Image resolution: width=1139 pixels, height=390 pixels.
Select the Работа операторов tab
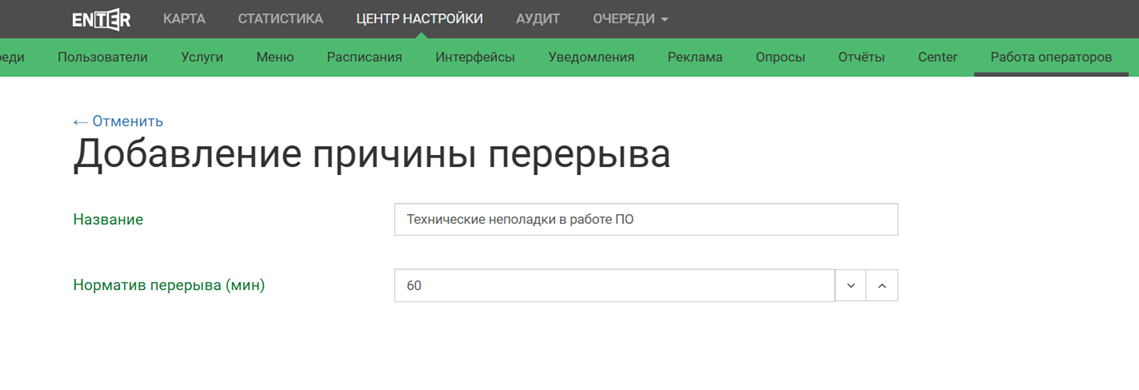point(1051,57)
